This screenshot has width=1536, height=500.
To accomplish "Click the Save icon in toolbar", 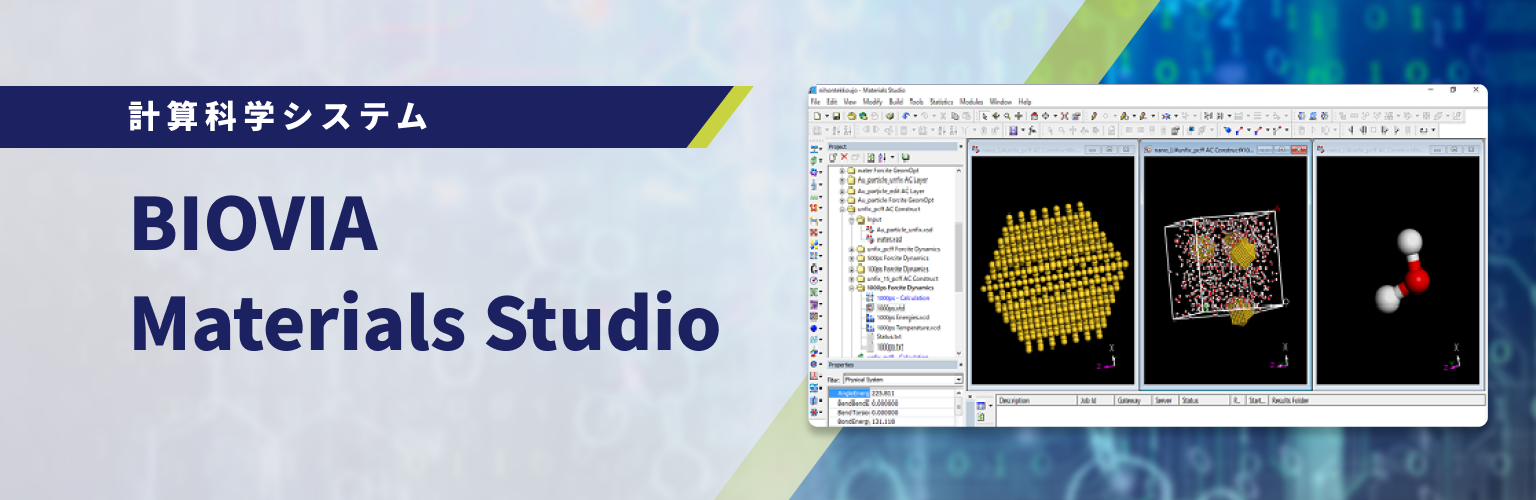I will pos(836,116).
